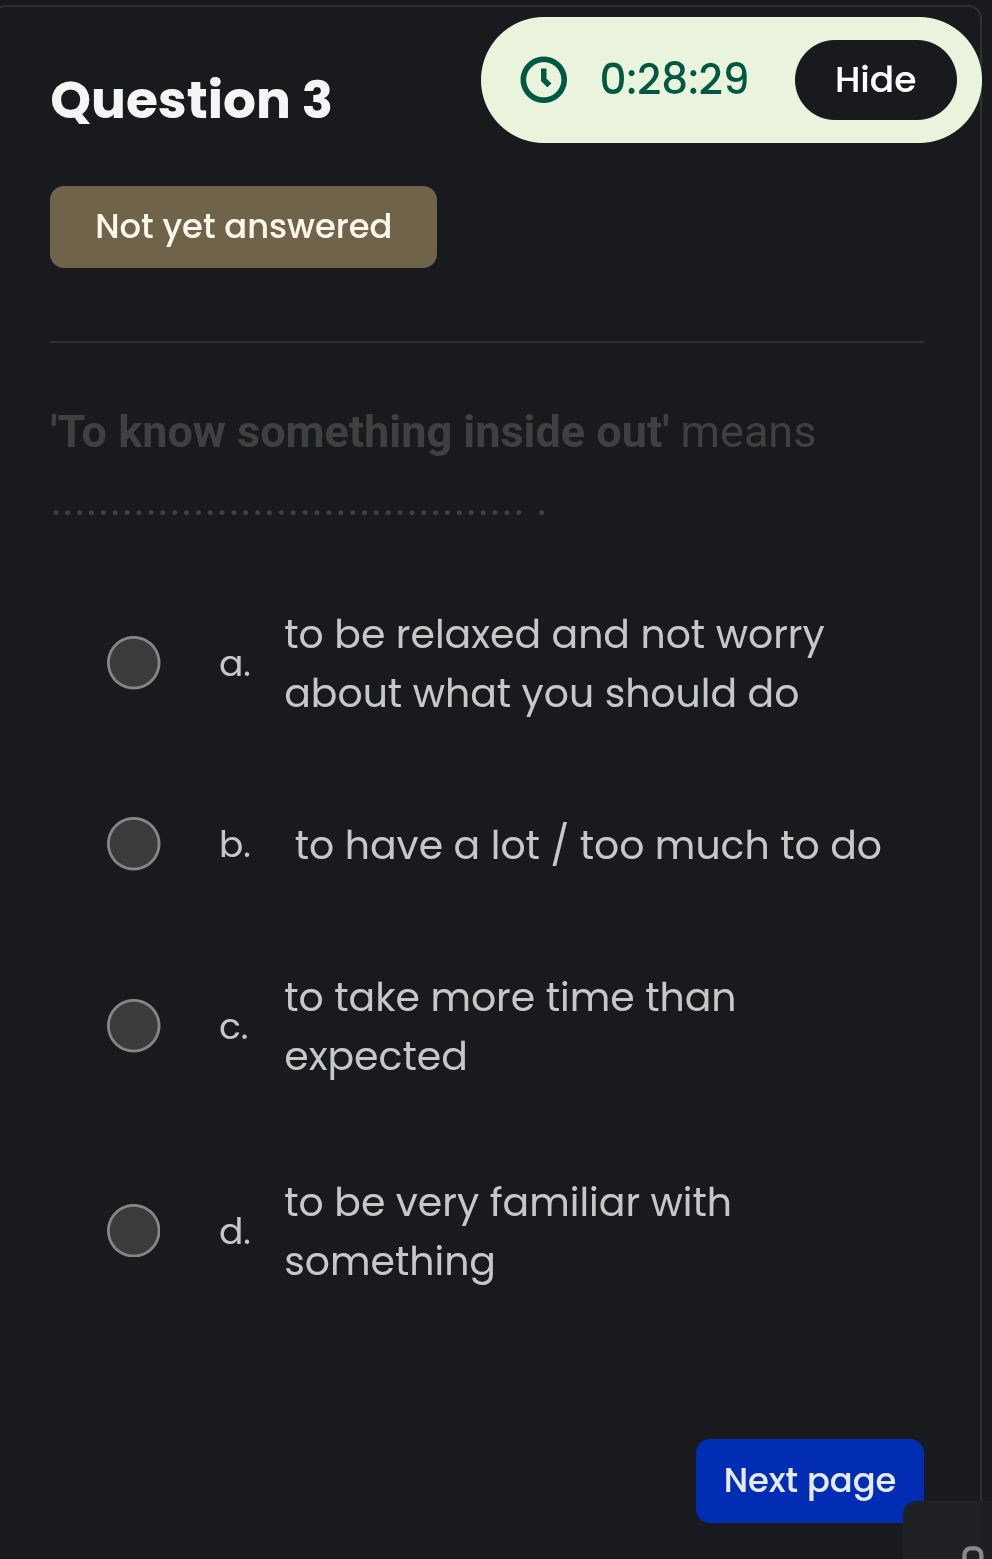Hide the countdown timer

[875, 79]
